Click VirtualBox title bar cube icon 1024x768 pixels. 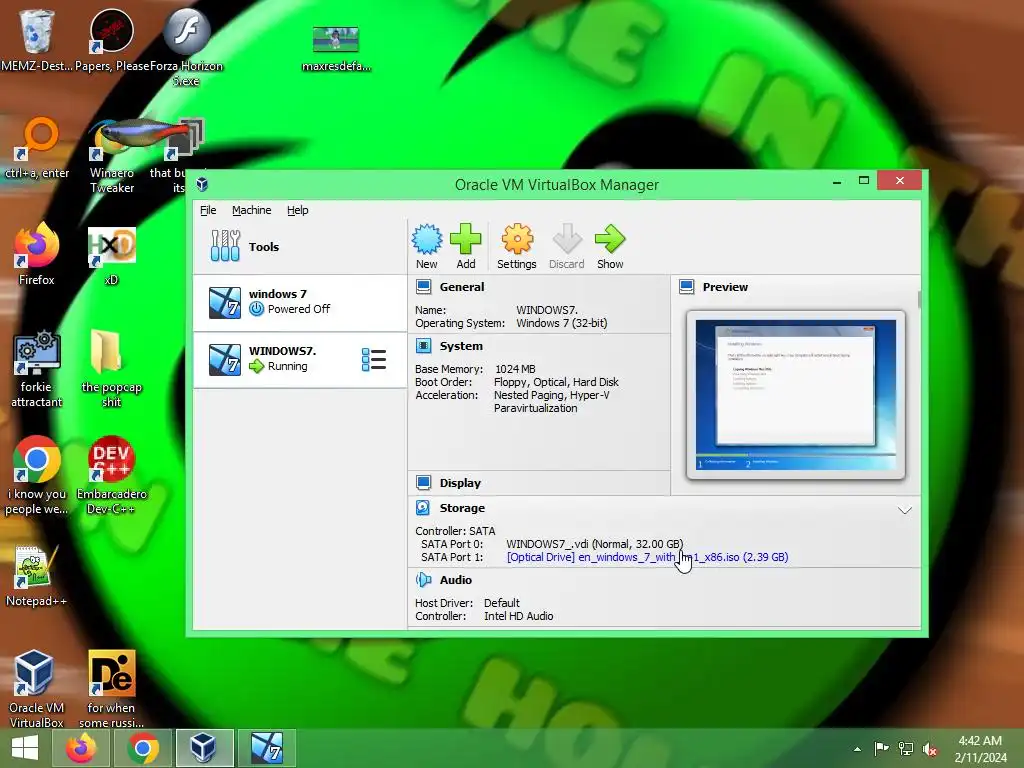202,184
